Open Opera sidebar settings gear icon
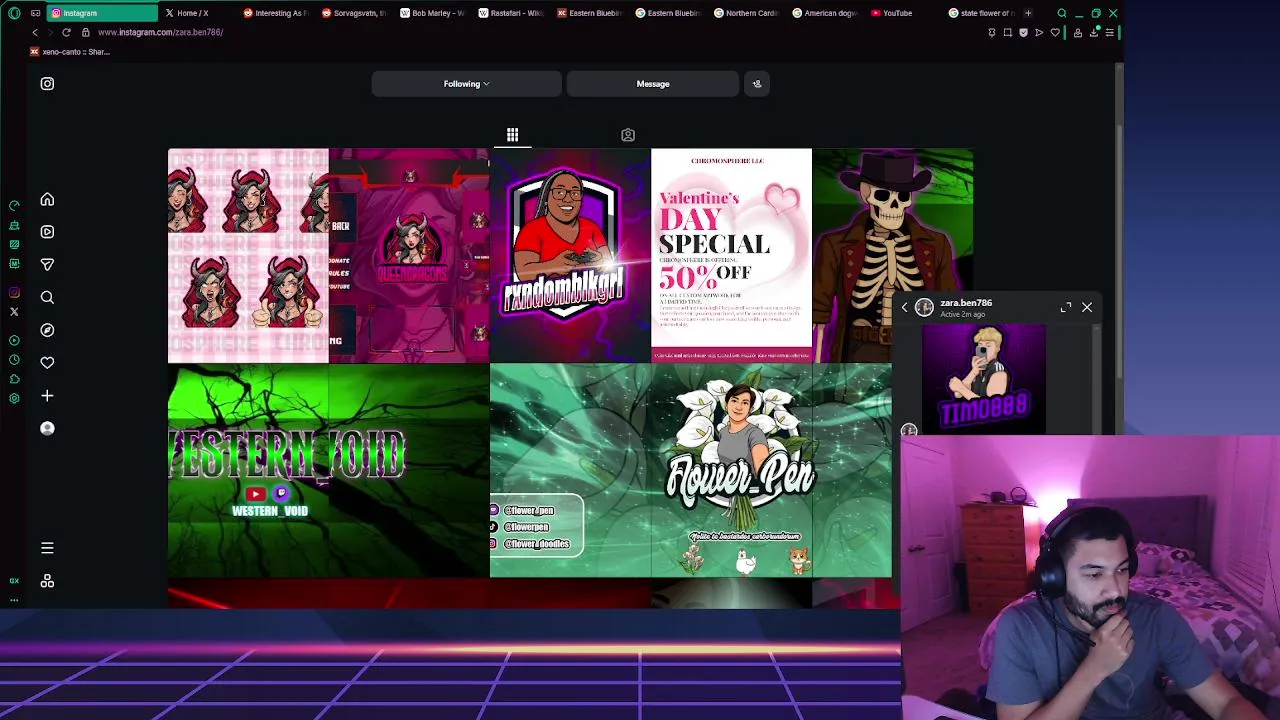Image resolution: width=1280 pixels, height=720 pixels. (14, 398)
